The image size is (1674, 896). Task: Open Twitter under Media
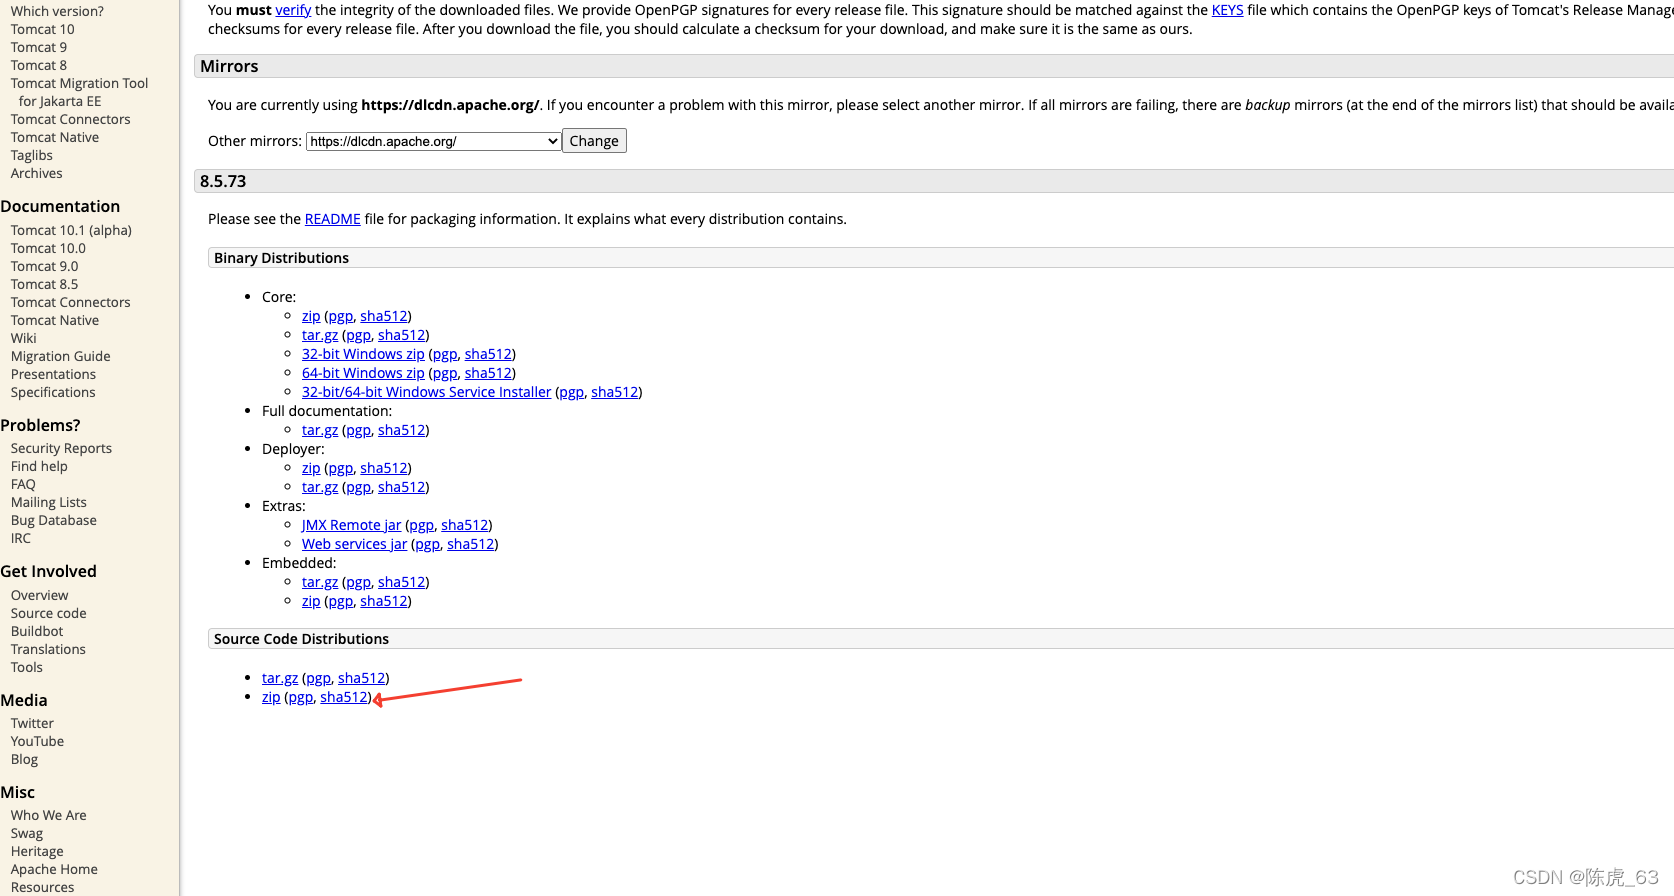[x=32, y=723]
